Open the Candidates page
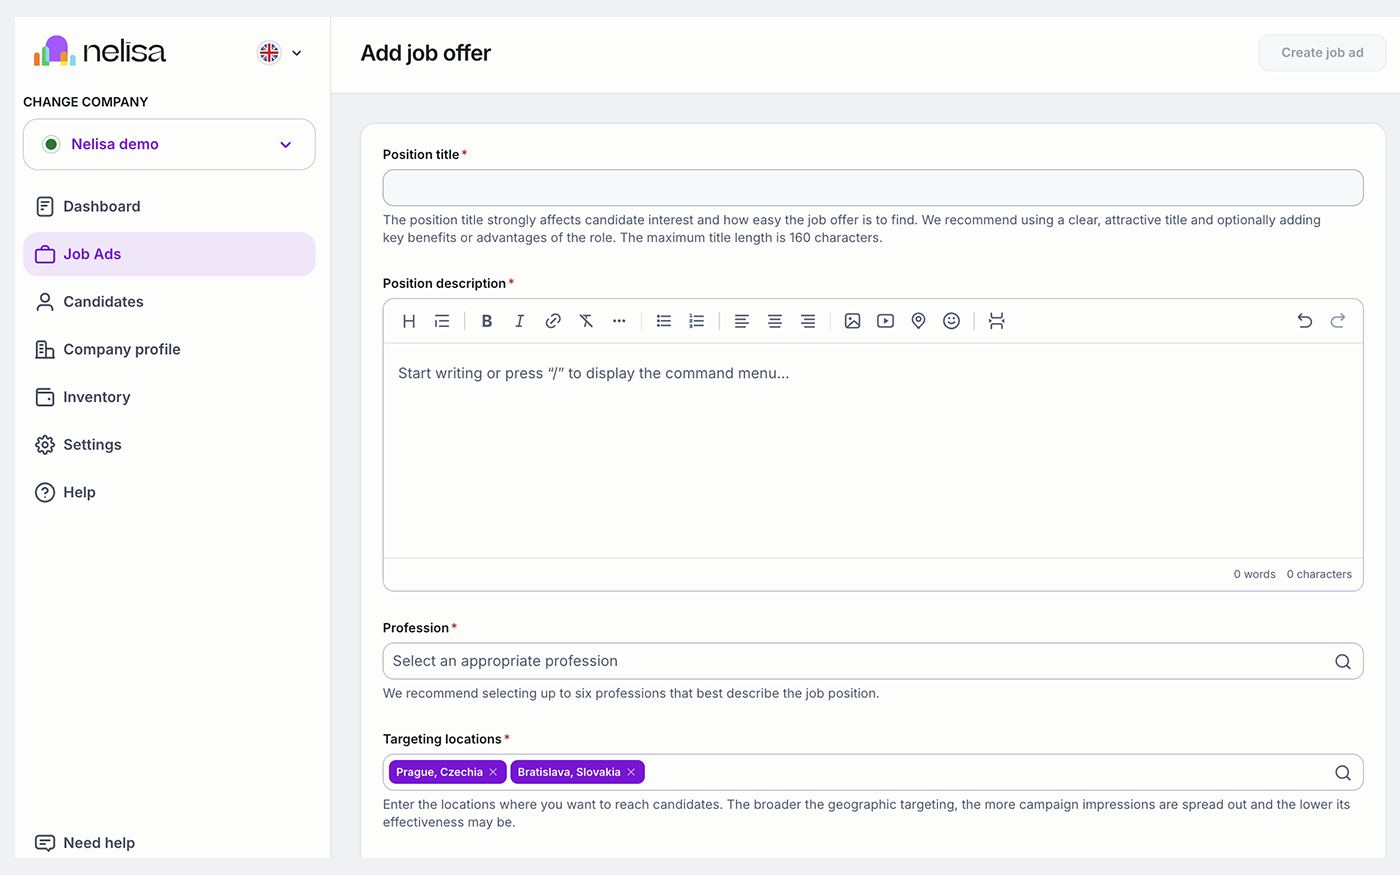The height and width of the screenshot is (875, 1400). (x=169, y=302)
